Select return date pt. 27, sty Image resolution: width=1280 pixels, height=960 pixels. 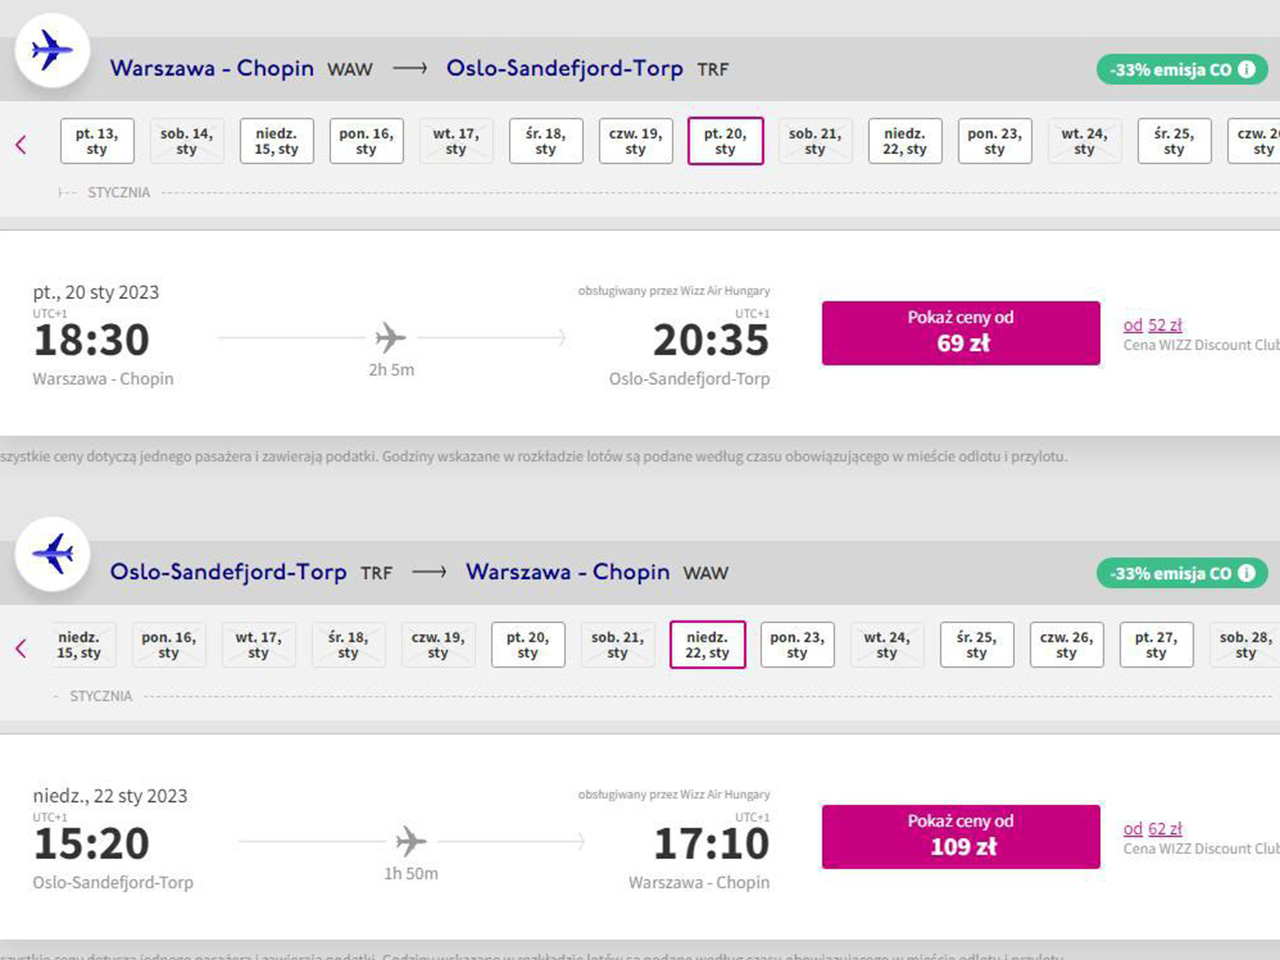(x=1156, y=645)
